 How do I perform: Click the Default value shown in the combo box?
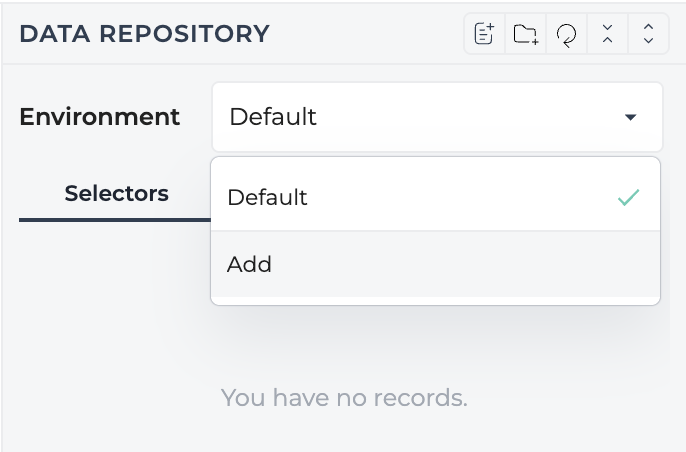[x=273, y=117]
